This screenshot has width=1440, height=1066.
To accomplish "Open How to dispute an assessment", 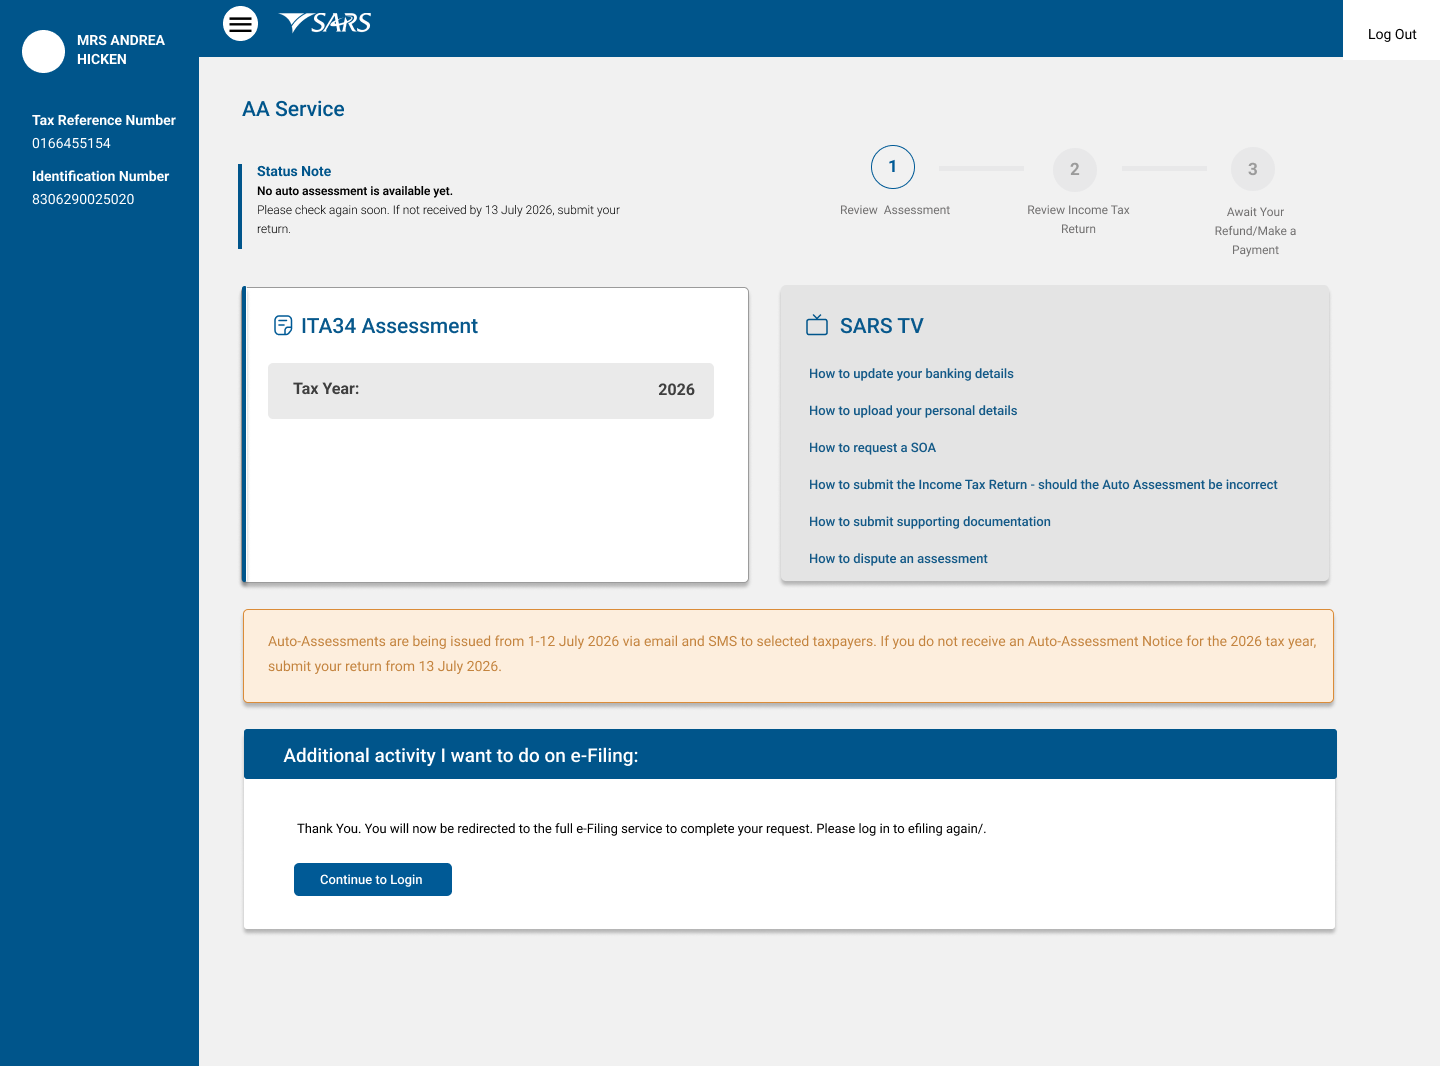I will (x=898, y=559).
